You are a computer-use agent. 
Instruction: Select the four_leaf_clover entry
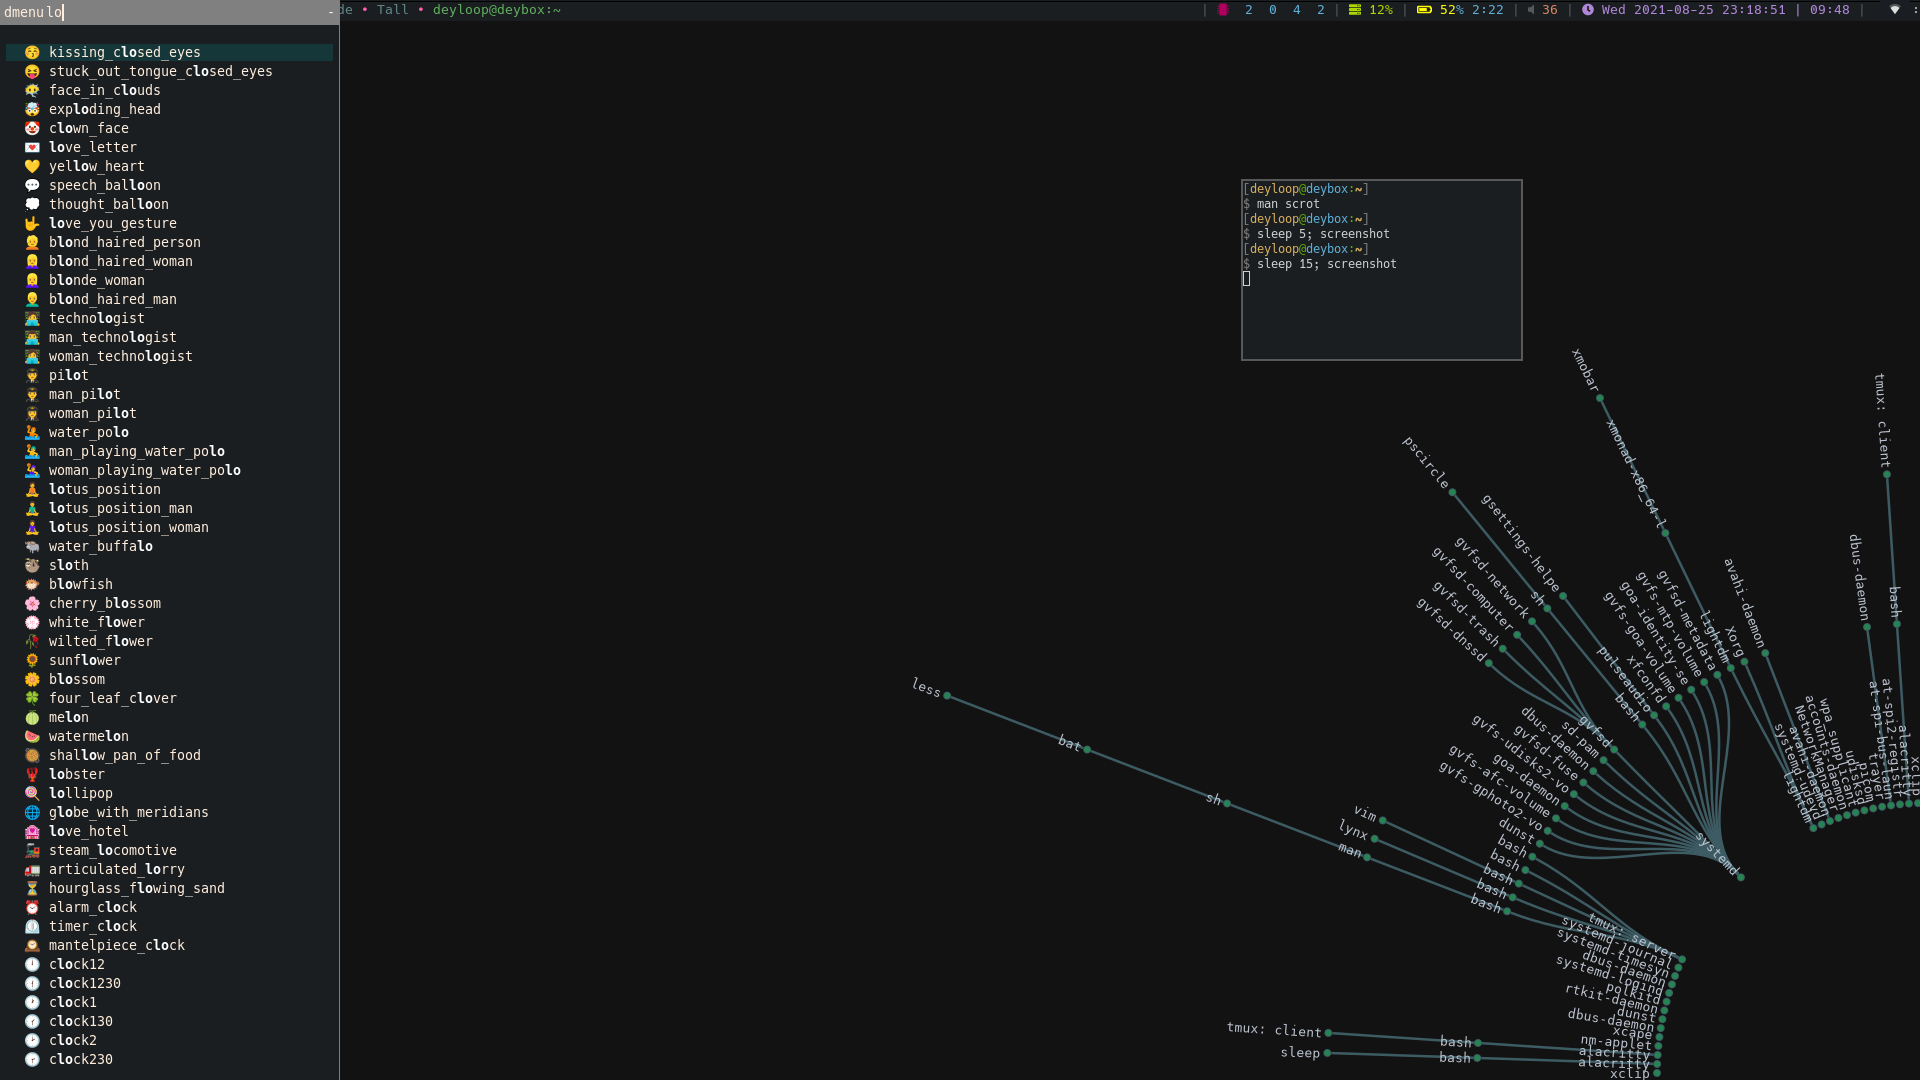(x=113, y=698)
